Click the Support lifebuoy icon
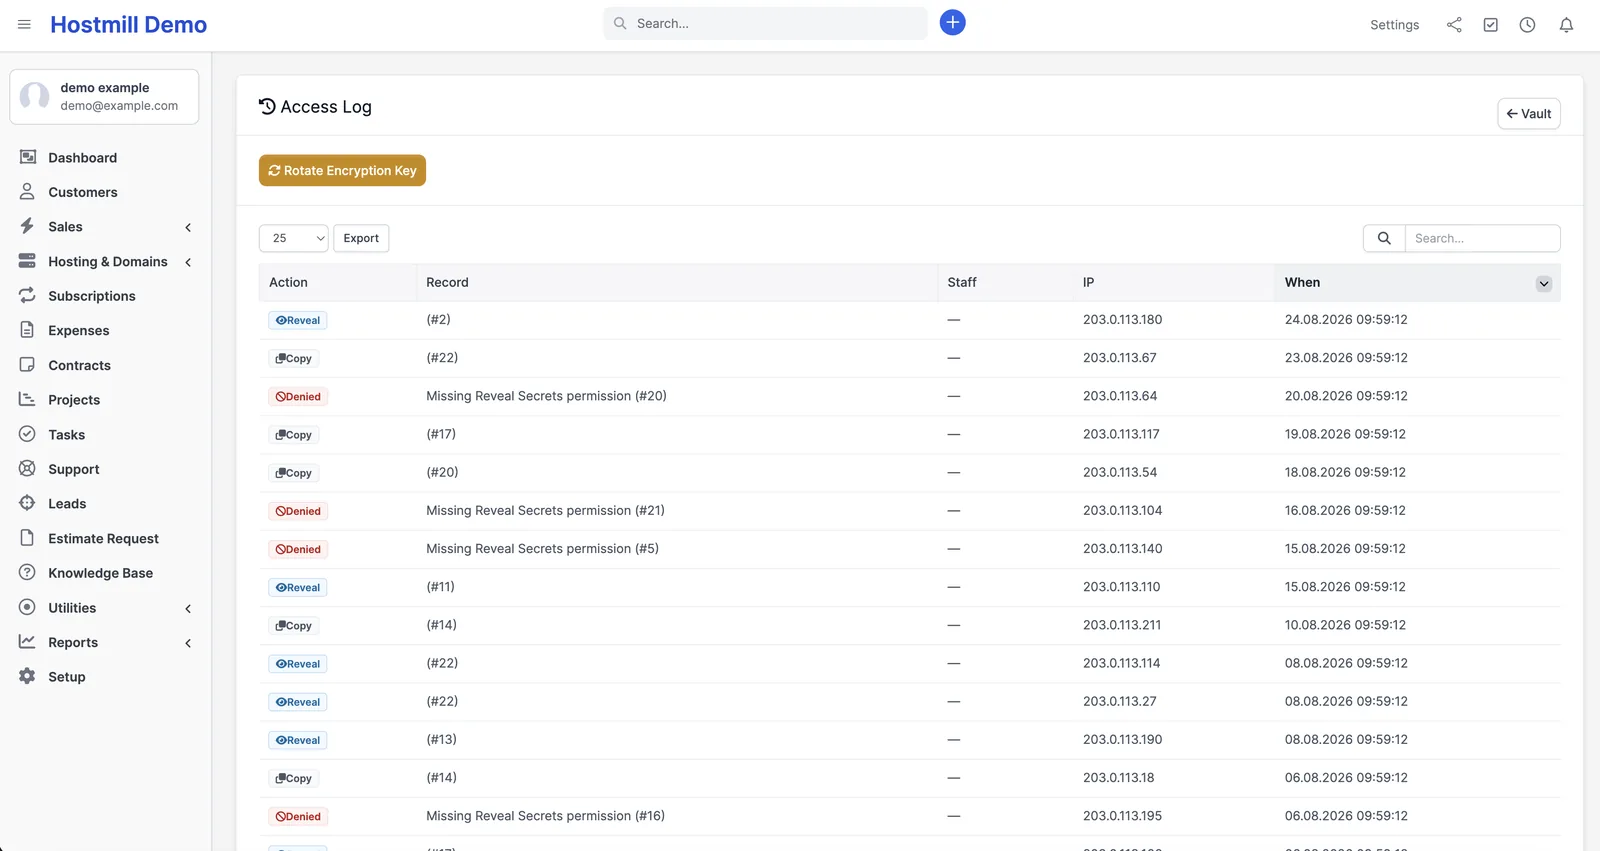Screen dimensions: 1600x851 (x=28, y=468)
